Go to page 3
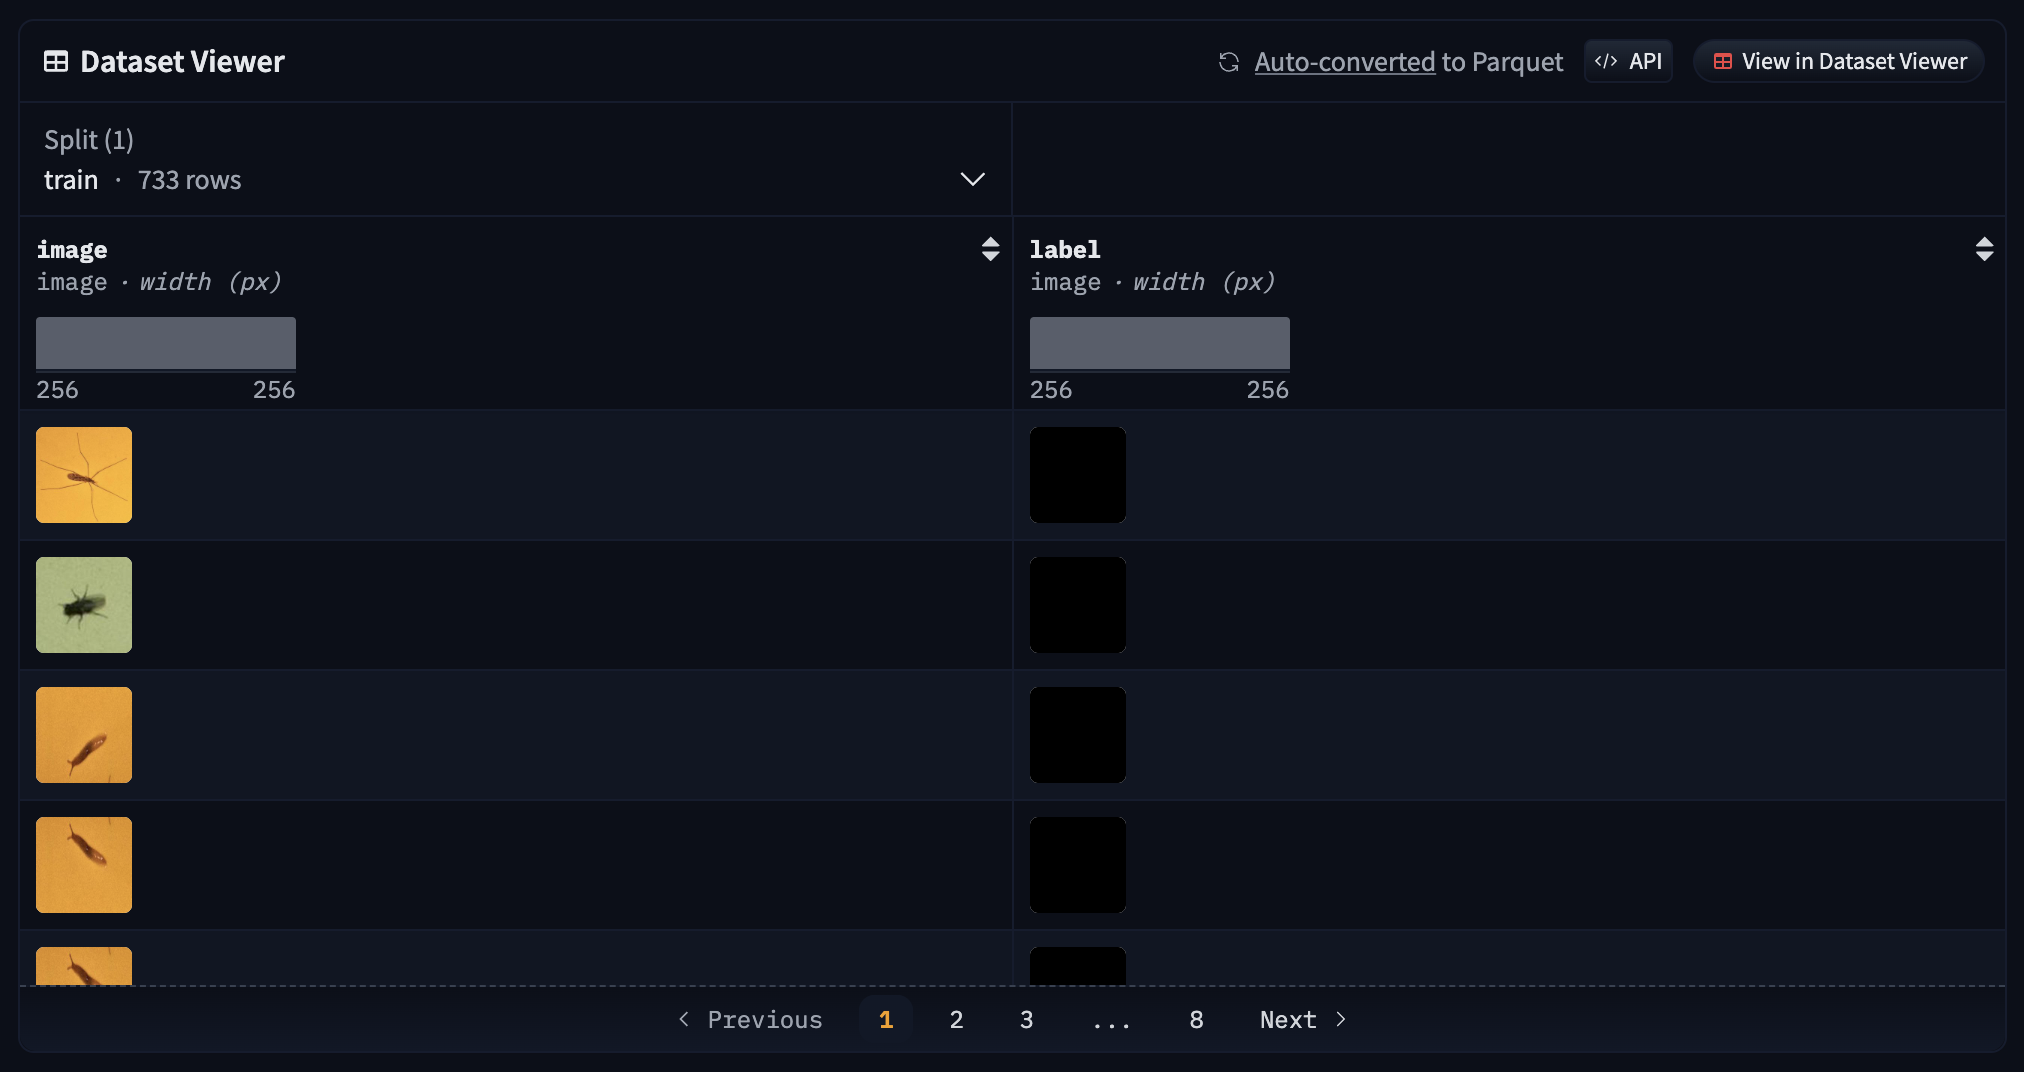 coord(1026,1020)
